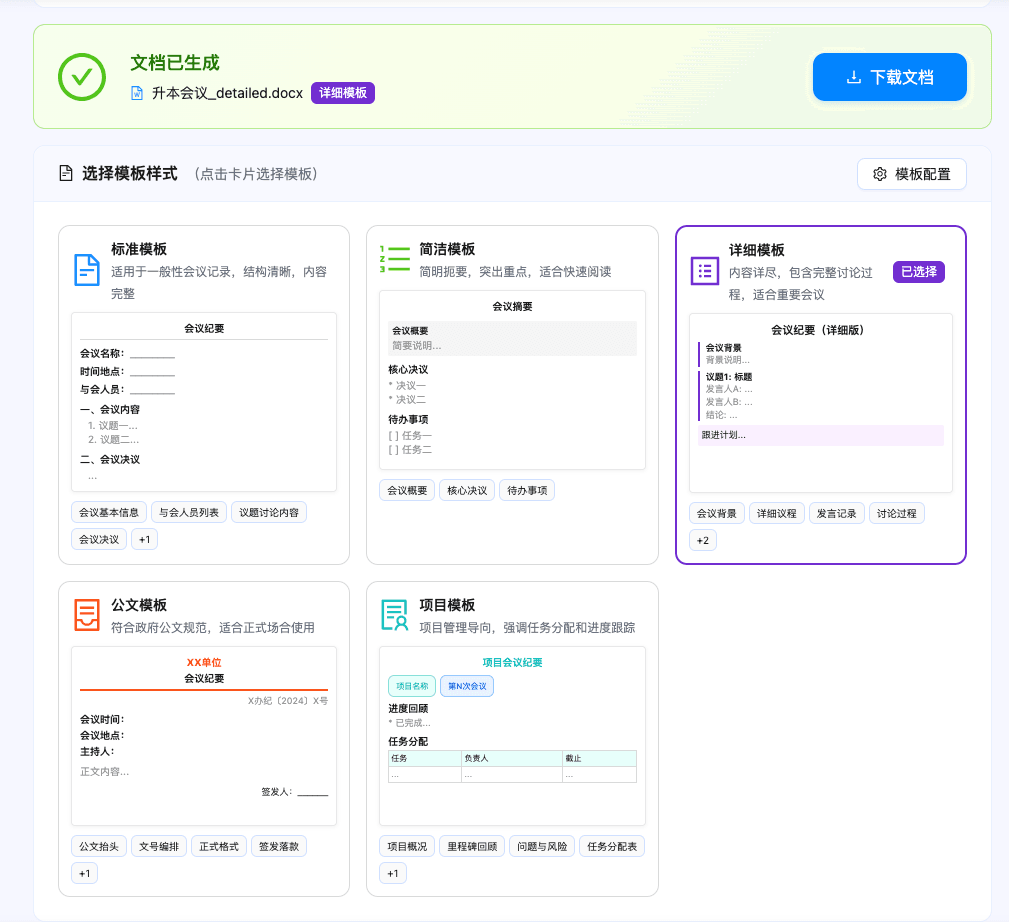Click the green 简洁模板 numbered-list icon
Image resolution: width=1009 pixels, height=922 pixels.
tap(394, 259)
